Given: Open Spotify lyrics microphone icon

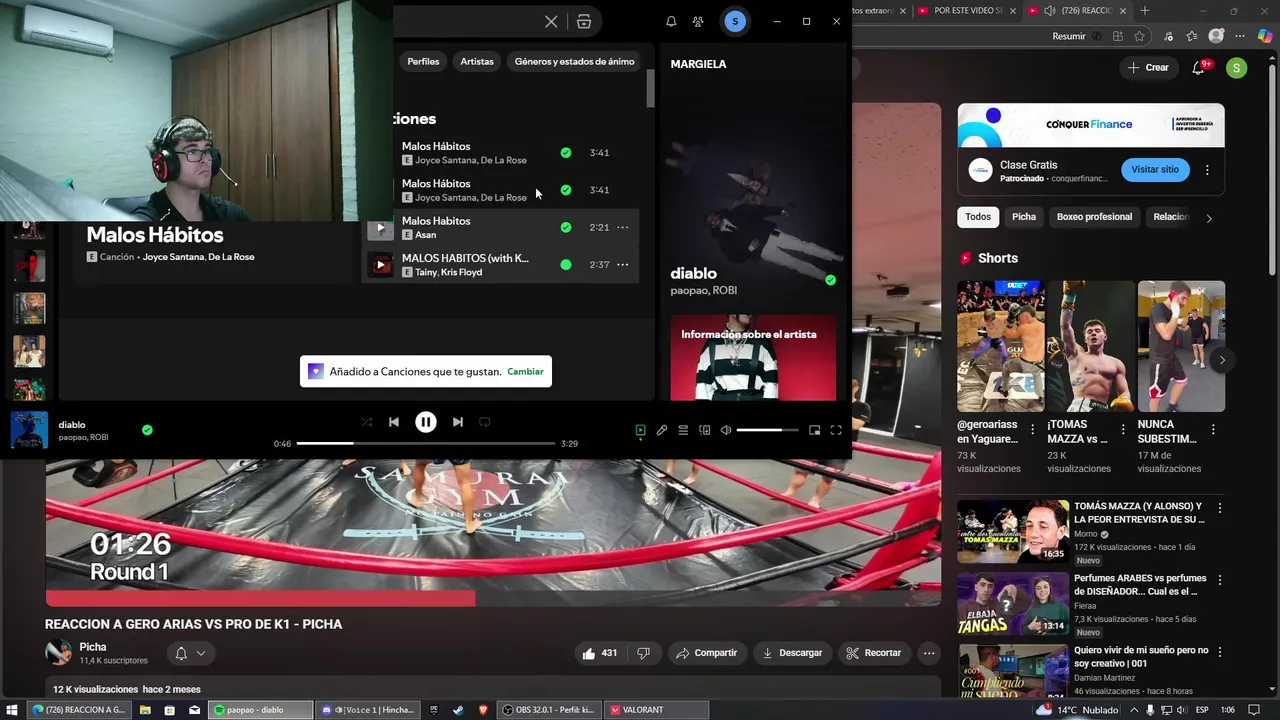Looking at the screenshot, I should pos(662,430).
